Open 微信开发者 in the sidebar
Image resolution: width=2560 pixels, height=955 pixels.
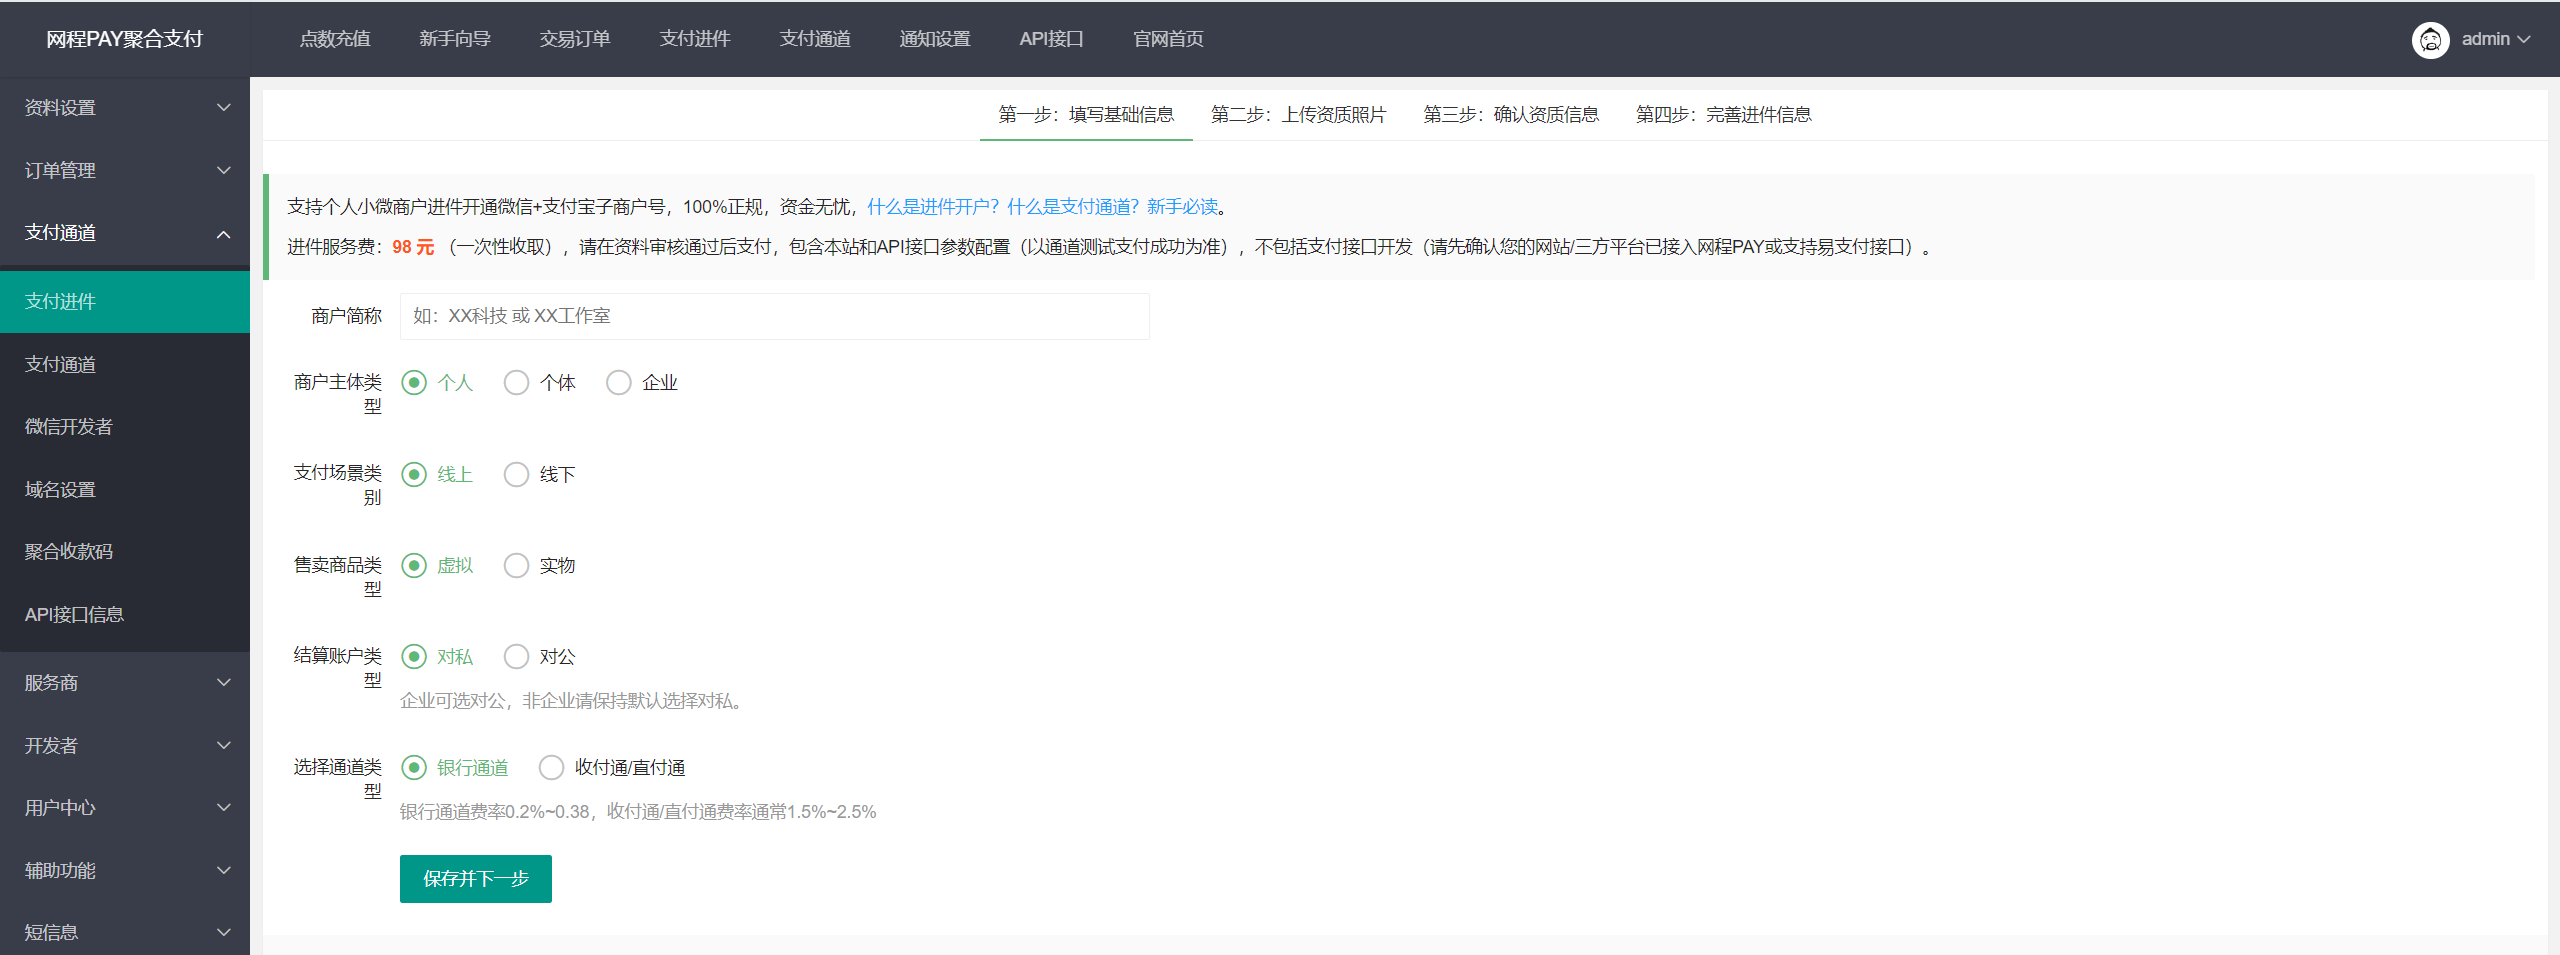pyautogui.click(x=69, y=427)
